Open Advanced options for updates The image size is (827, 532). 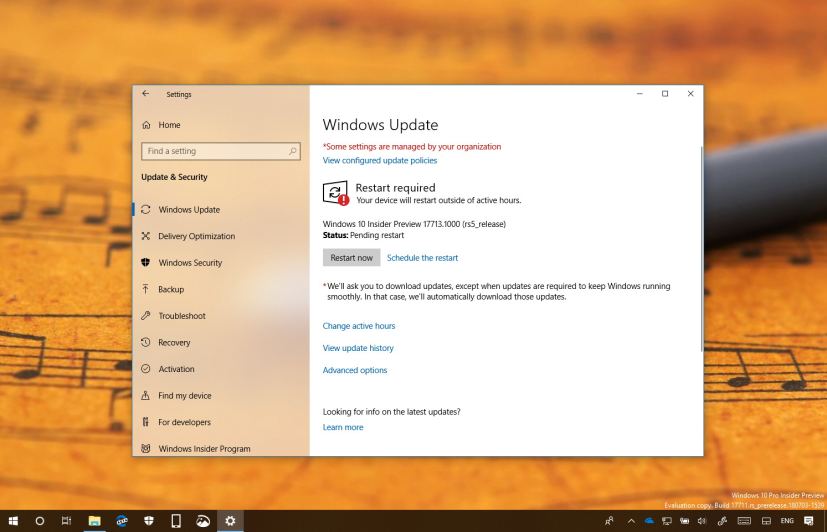pyautogui.click(x=354, y=370)
